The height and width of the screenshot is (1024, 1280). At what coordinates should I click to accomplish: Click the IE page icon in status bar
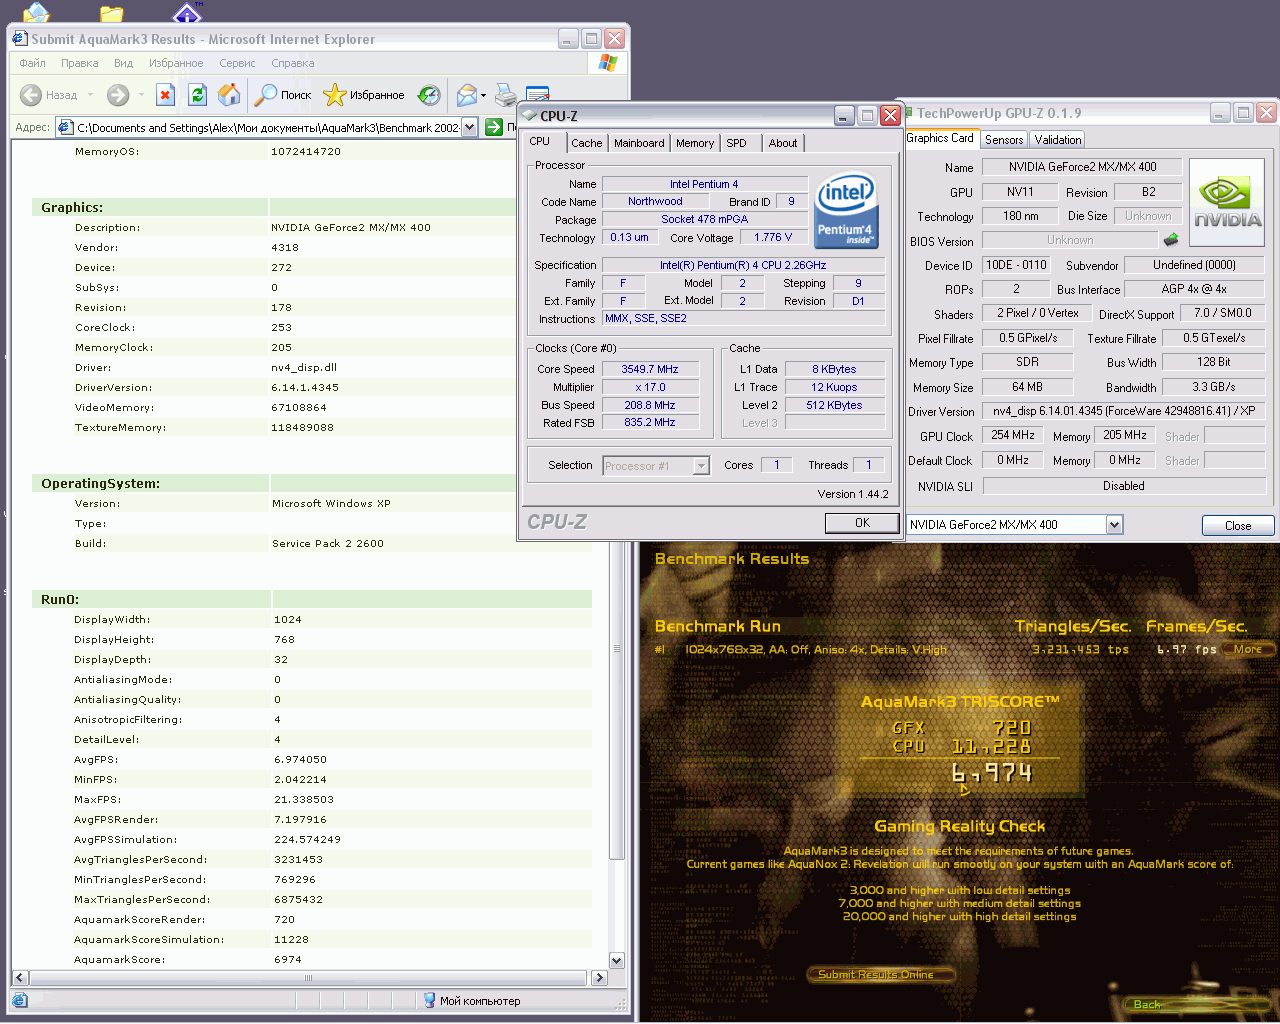[21, 1000]
